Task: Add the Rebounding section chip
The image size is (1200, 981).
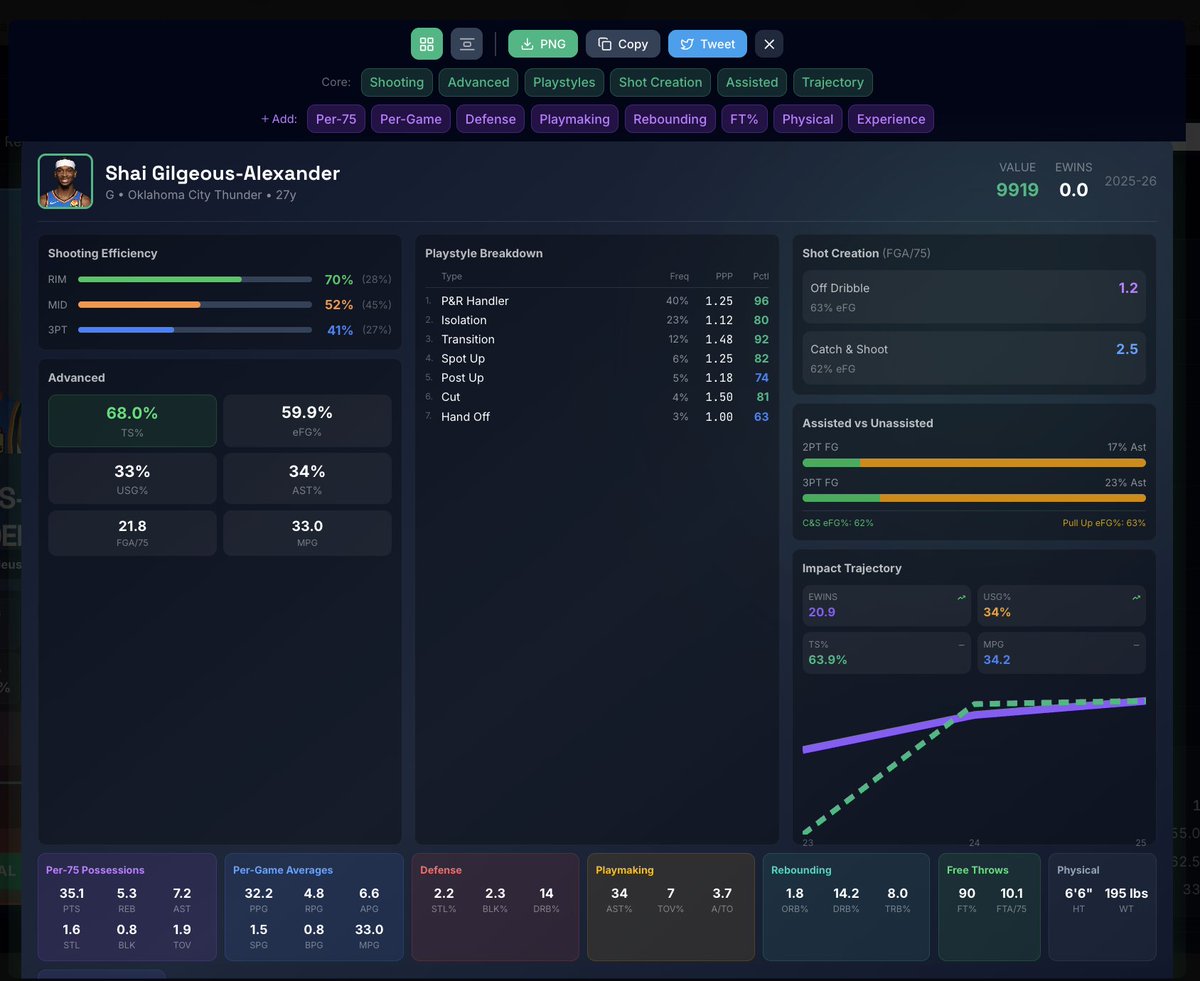Action: (670, 119)
